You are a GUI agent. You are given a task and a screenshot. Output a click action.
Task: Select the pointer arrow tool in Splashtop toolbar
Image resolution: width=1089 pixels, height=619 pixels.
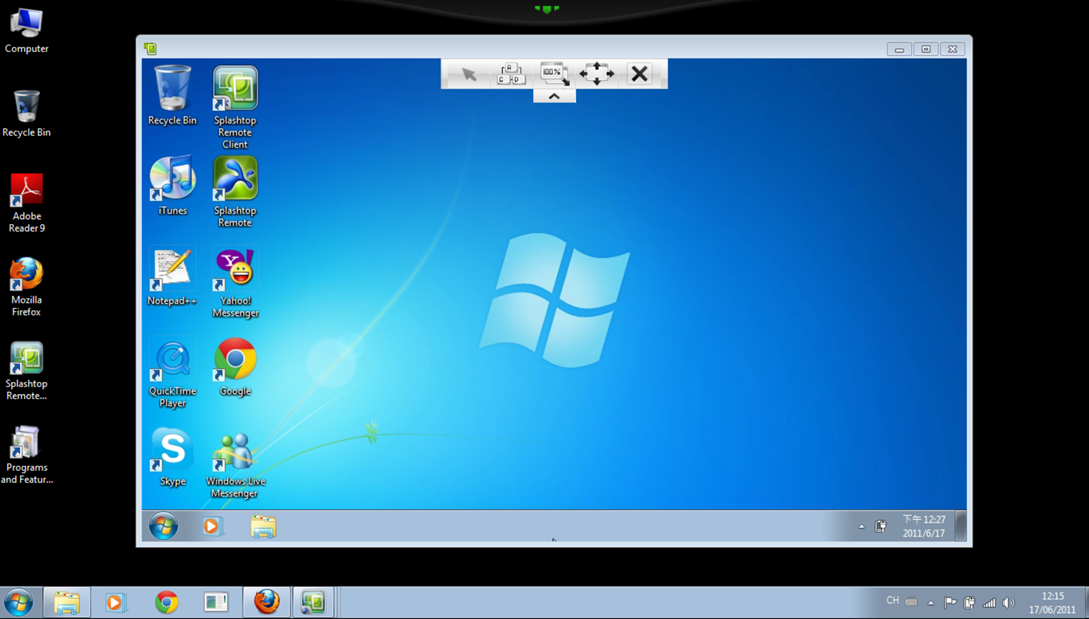tap(469, 74)
